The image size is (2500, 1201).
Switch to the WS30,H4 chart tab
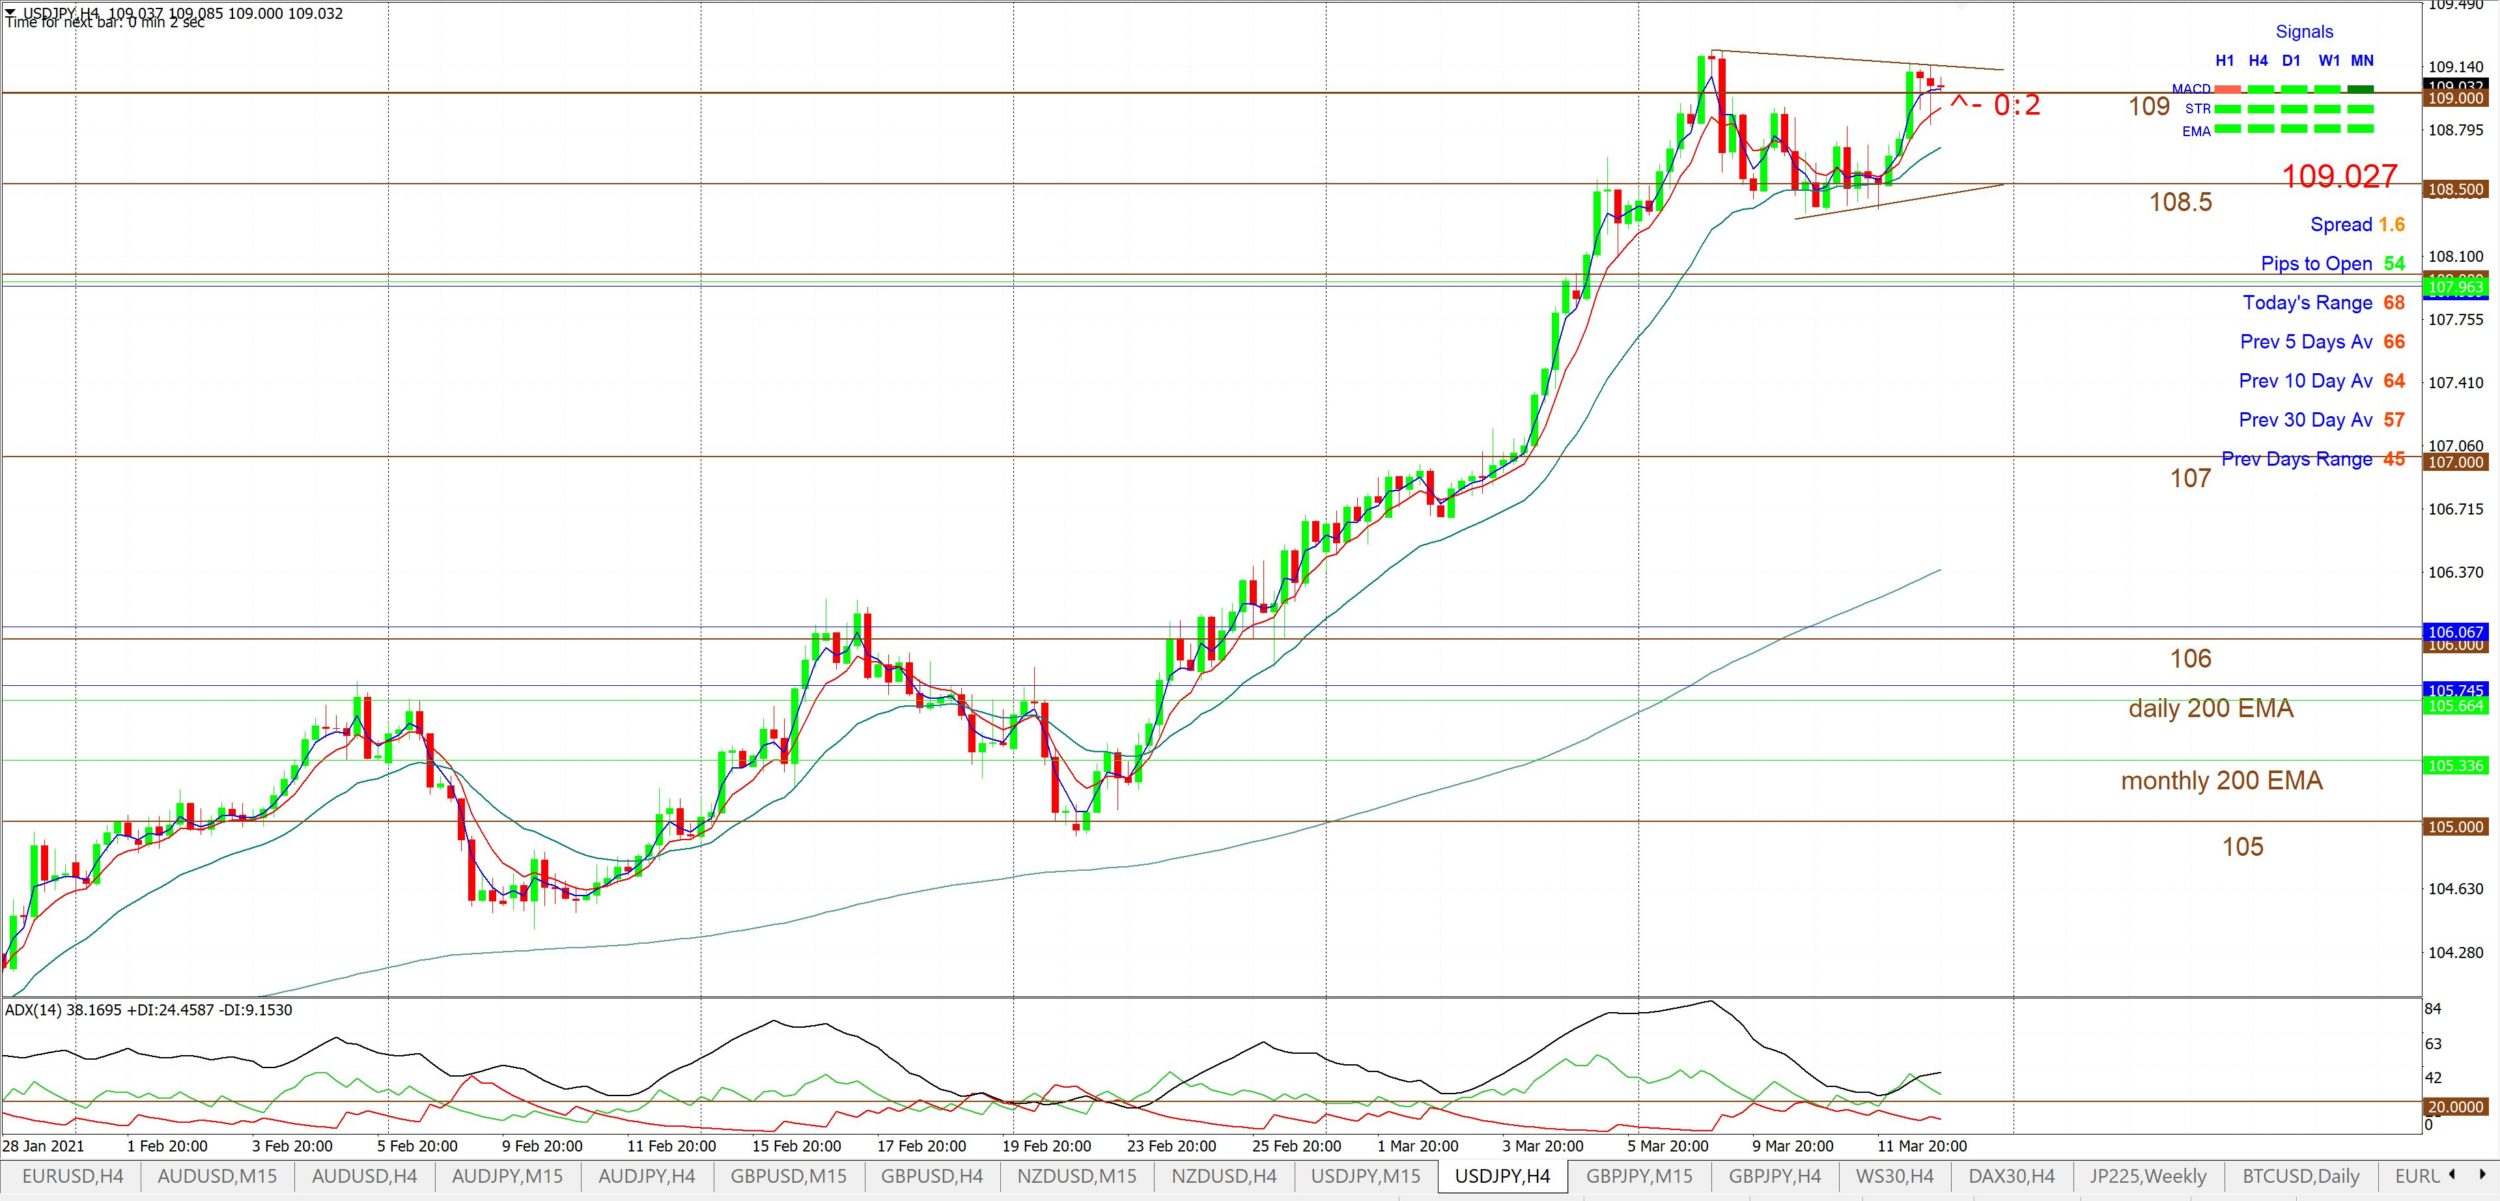1894,1176
